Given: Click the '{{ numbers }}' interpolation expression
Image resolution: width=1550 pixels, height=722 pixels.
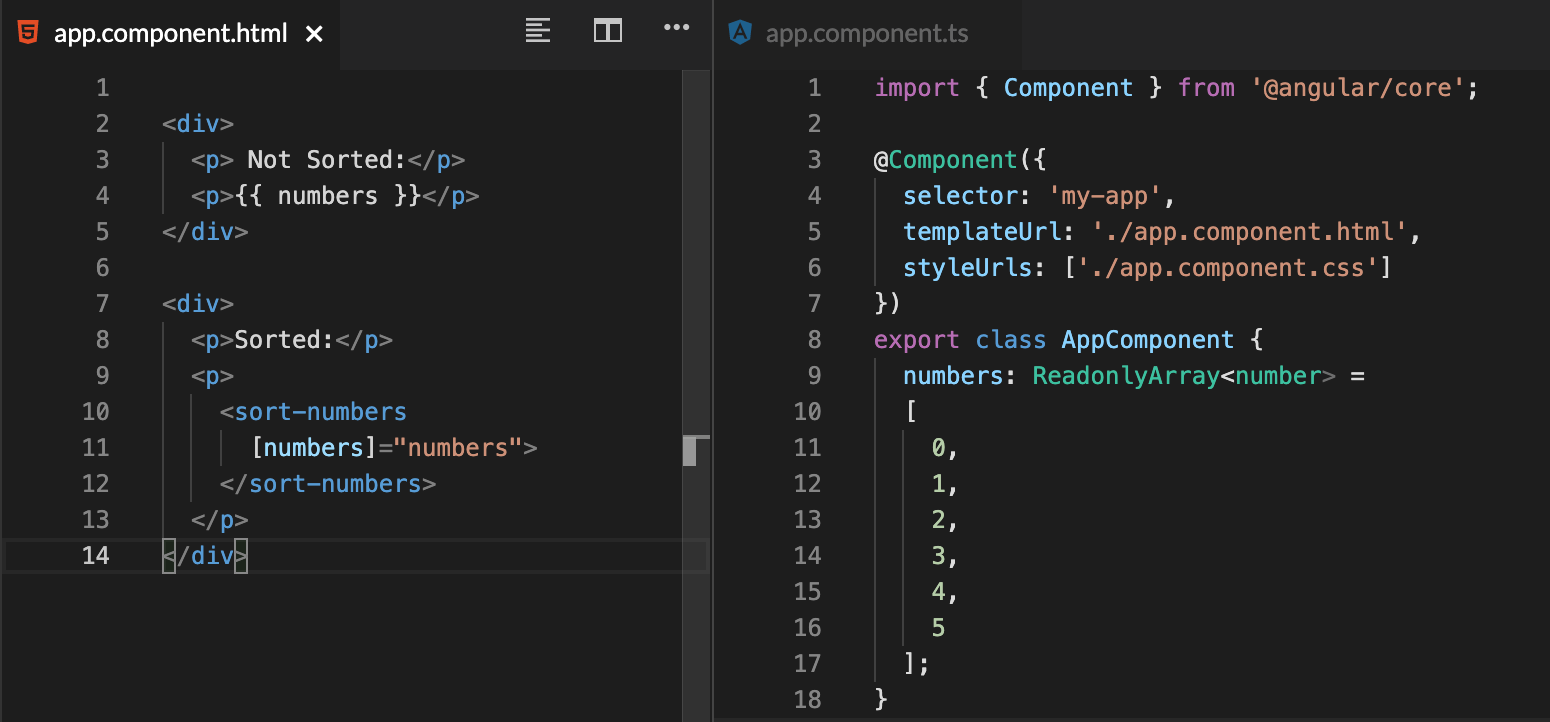Looking at the screenshot, I should (x=328, y=196).
